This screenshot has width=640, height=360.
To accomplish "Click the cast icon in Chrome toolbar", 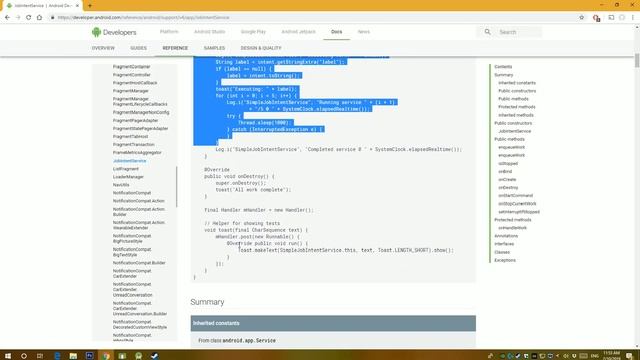I will pyautogui.click(x=611, y=18).
